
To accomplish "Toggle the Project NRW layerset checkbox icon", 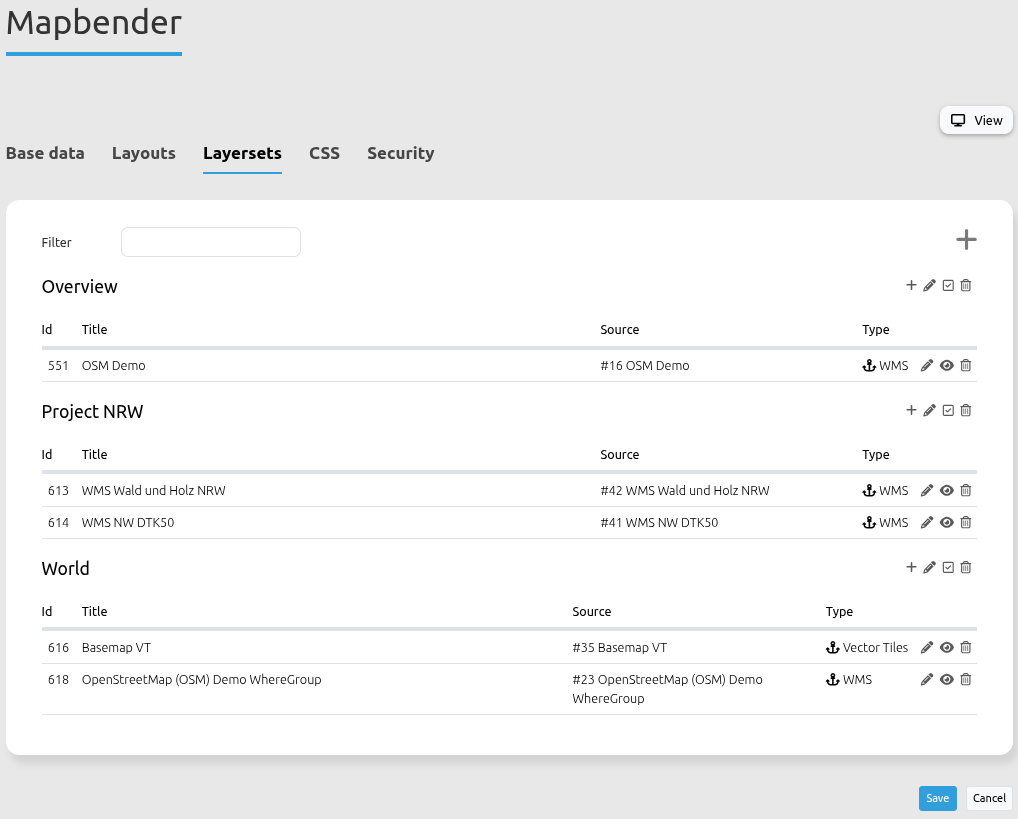I will click(x=948, y=411).
